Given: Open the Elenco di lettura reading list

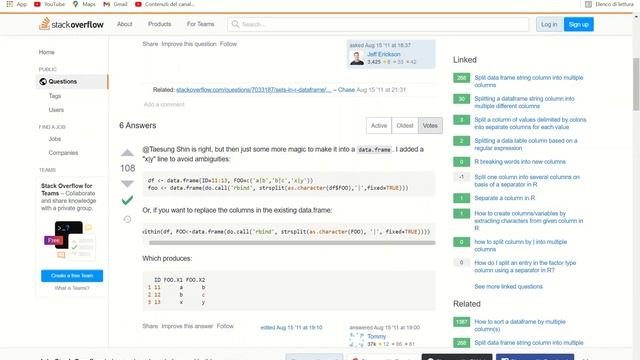Looking at the screenshot, I should click(609, 4).
